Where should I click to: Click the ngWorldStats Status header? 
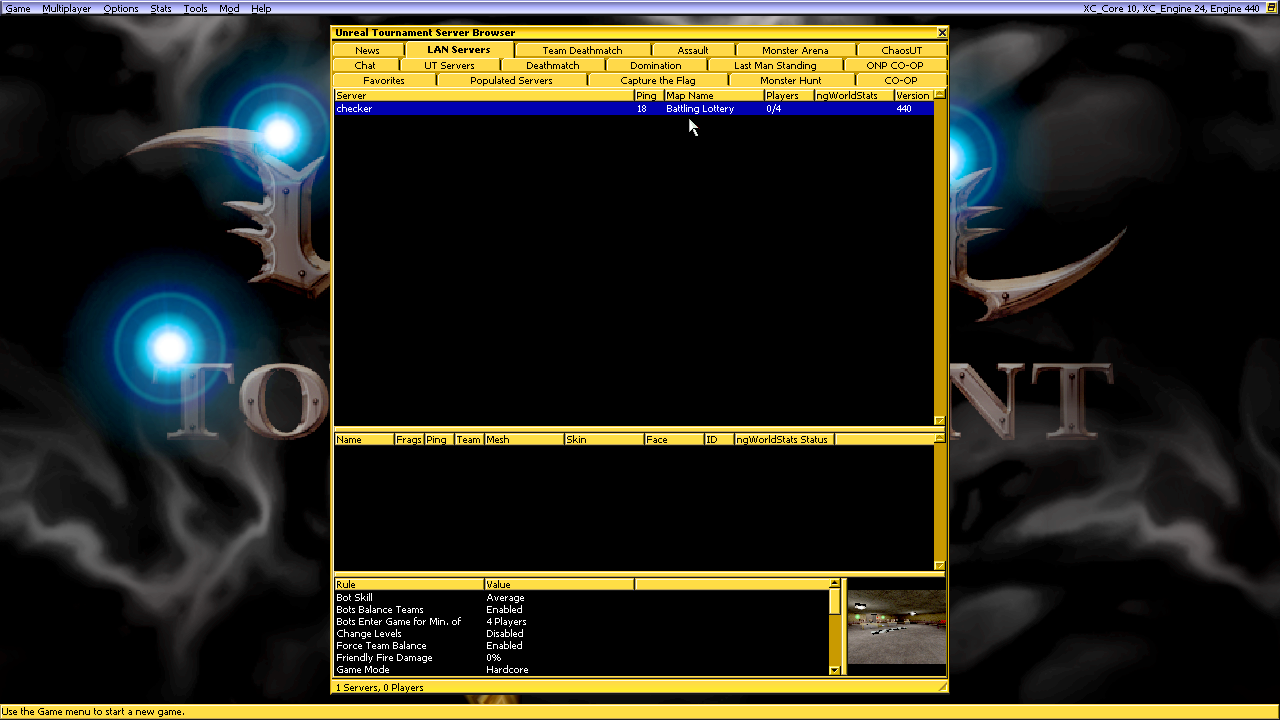click(784, 439)
